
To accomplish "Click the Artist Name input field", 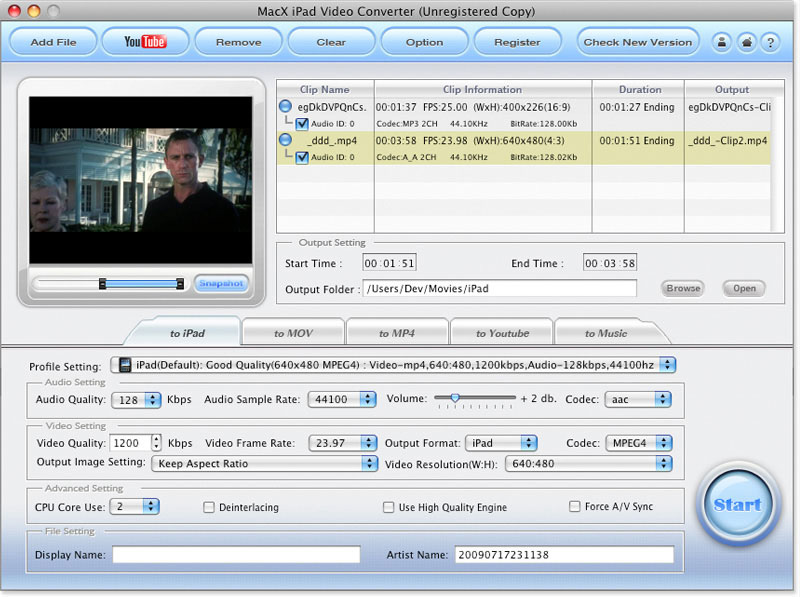I will [x=564, y=555].
